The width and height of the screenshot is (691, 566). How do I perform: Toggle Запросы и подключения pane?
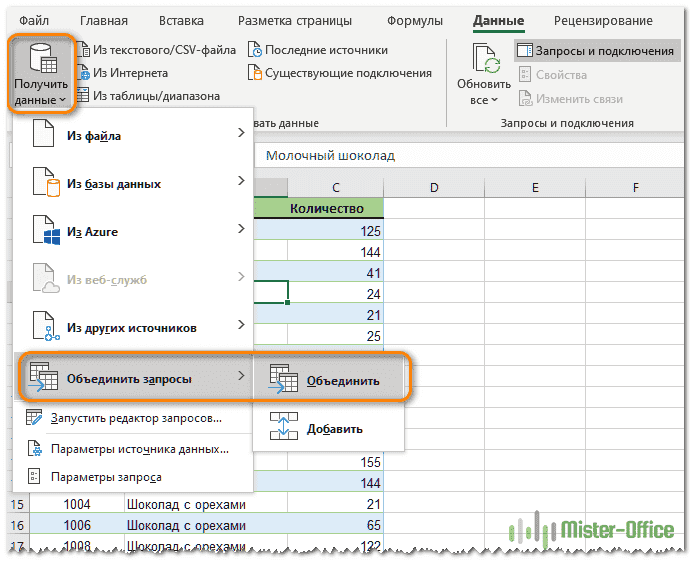595,50
